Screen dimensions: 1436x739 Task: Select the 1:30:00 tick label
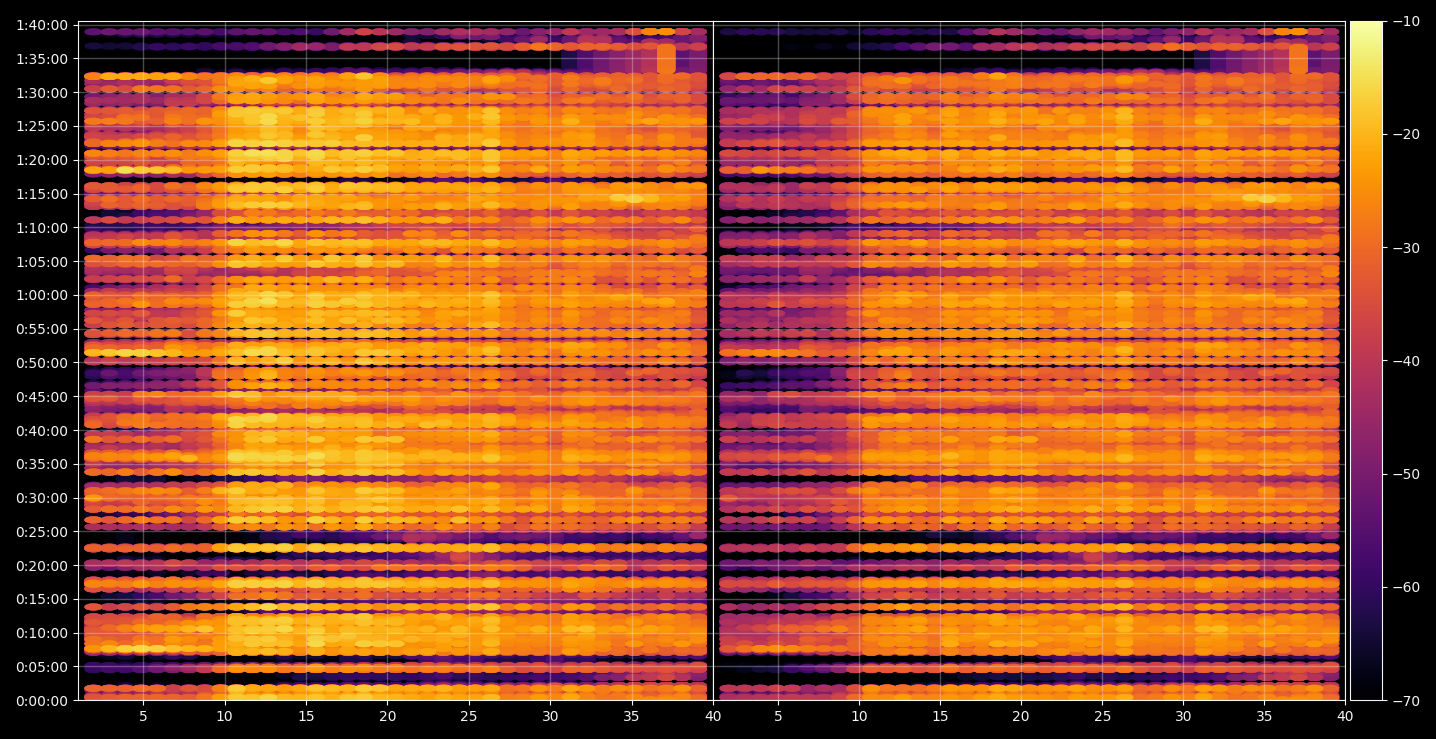click(x=42, y=92)
